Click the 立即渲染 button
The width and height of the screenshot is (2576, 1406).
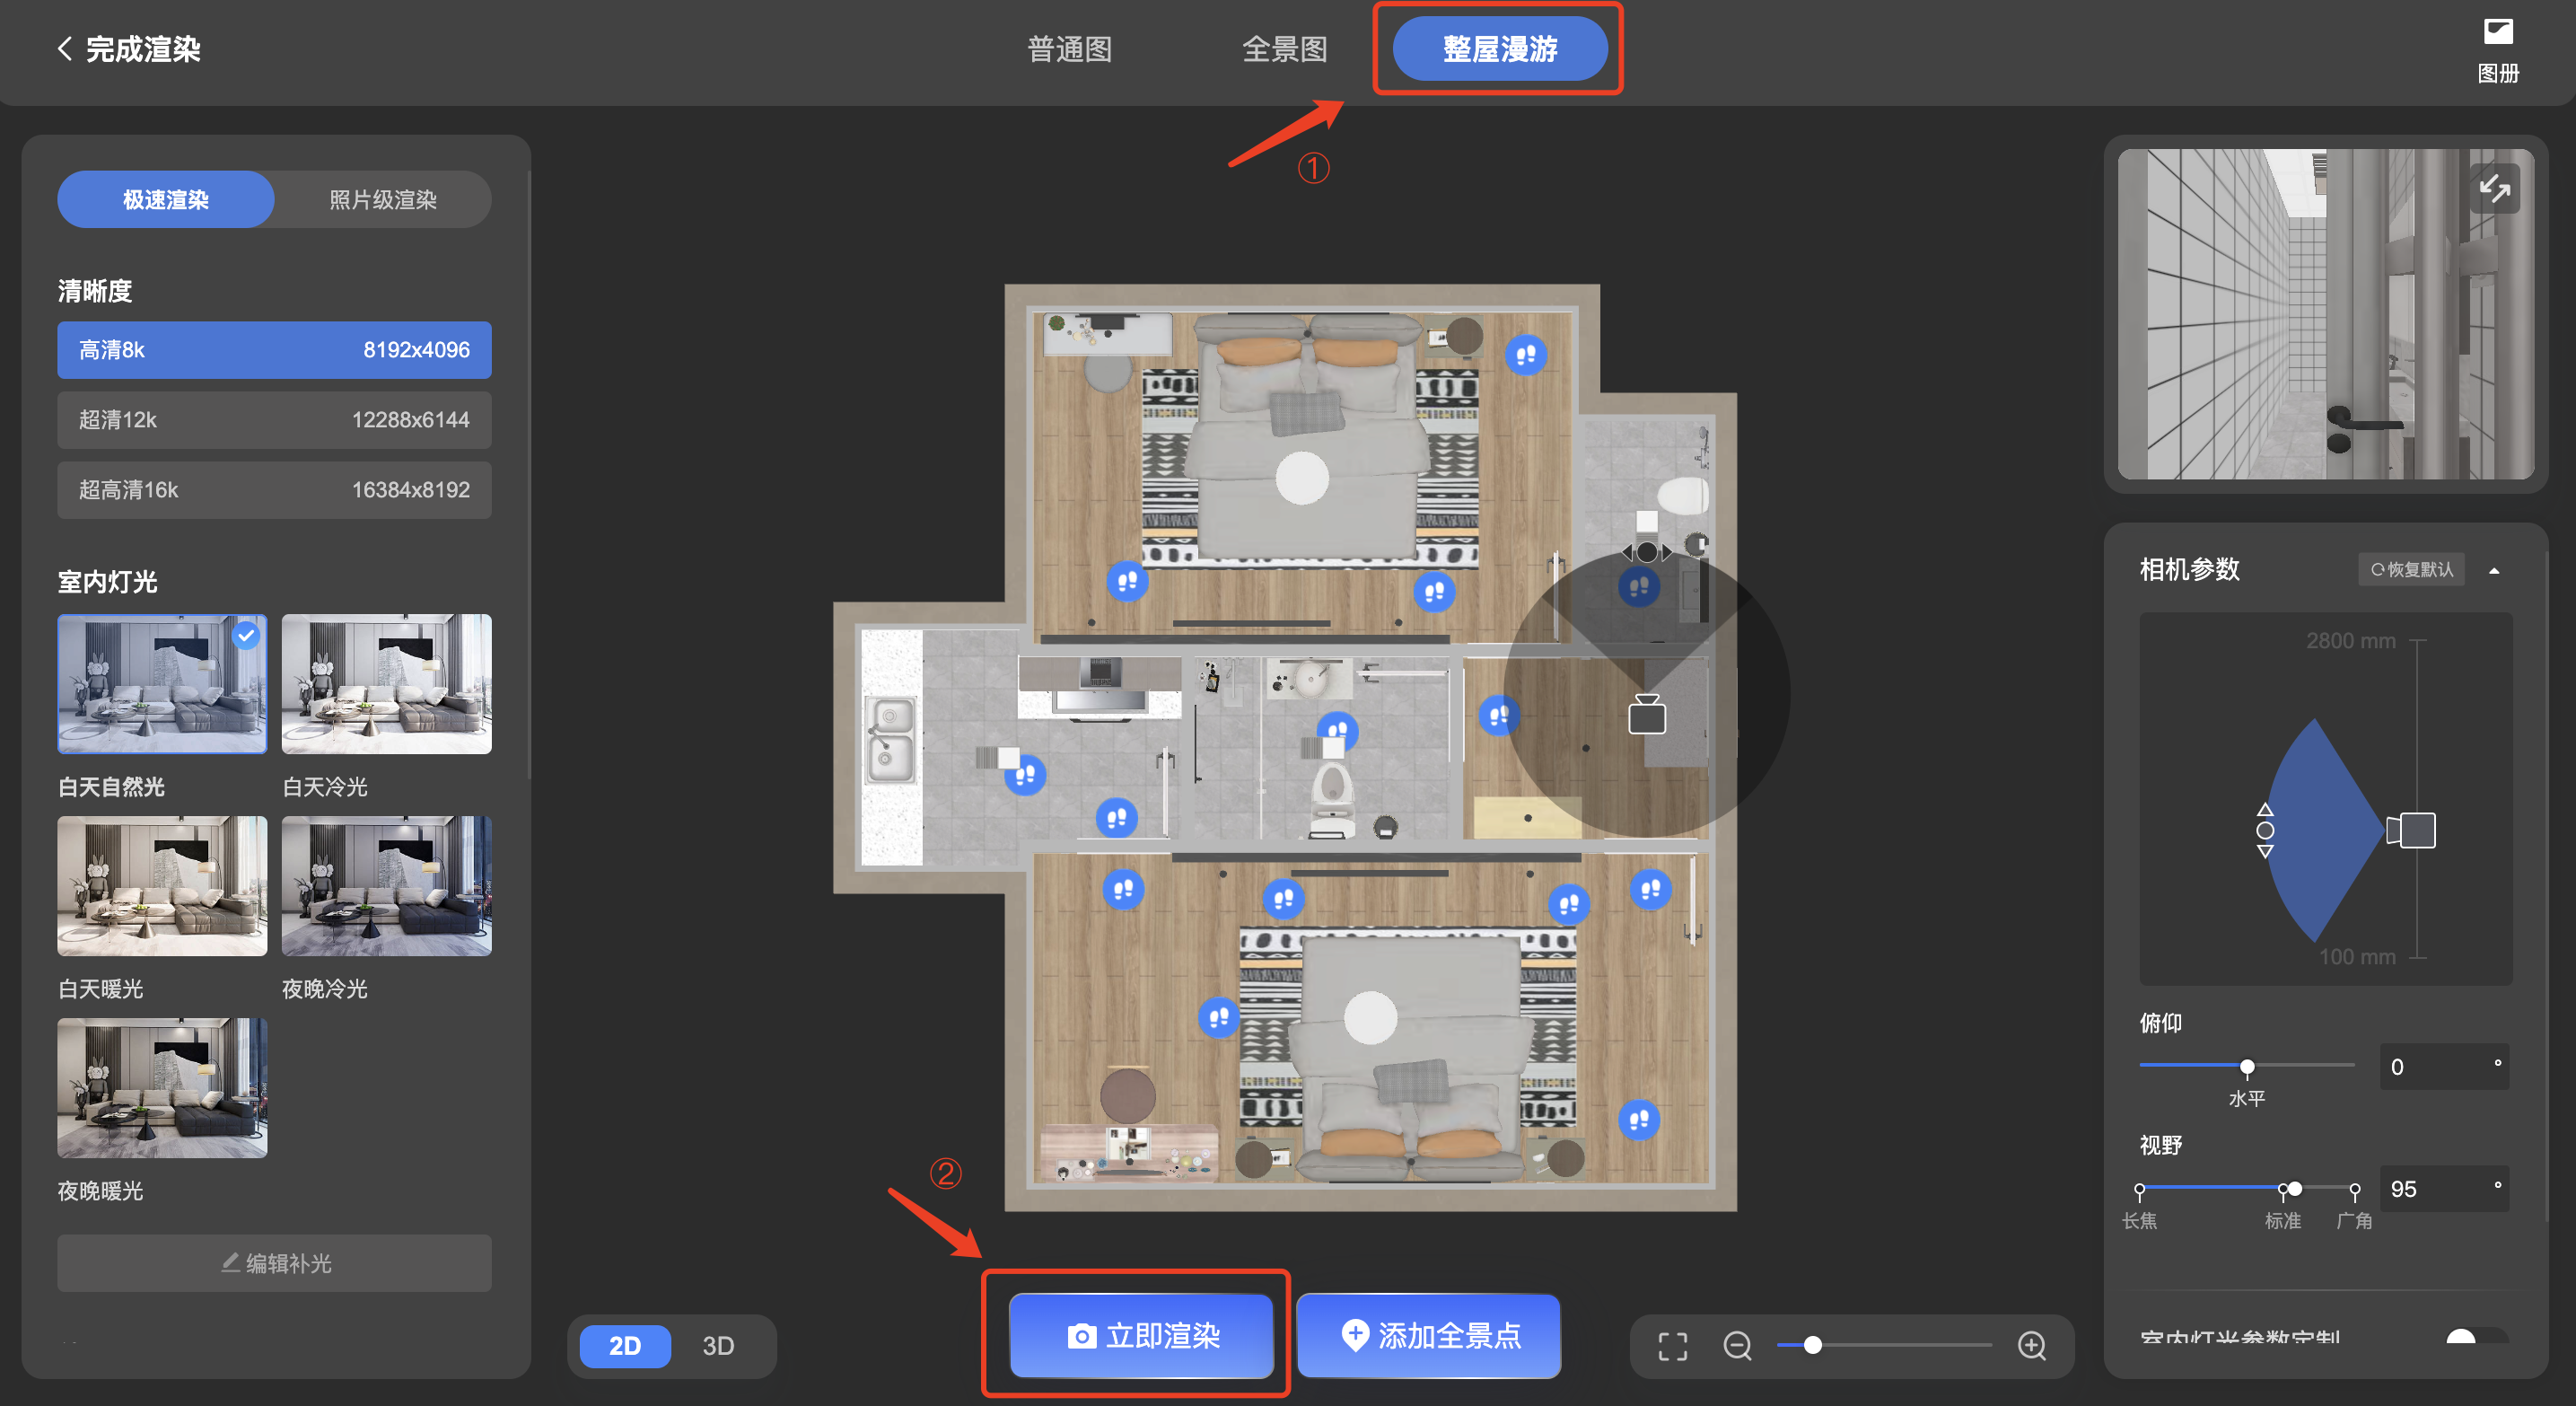click(x=1141, y=1336)
